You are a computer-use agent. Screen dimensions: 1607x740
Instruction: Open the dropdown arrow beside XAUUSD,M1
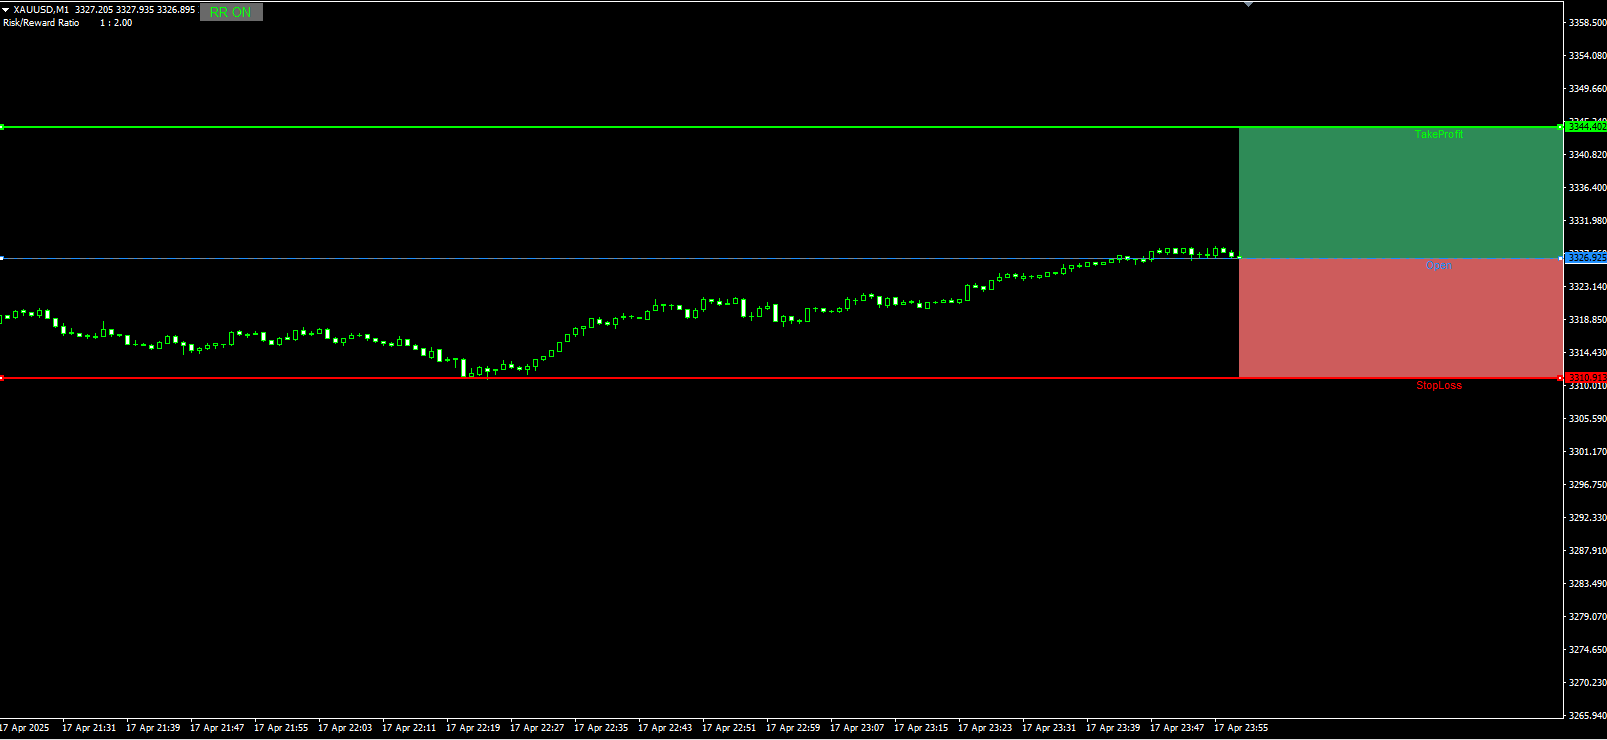click(x=5, y=10)
